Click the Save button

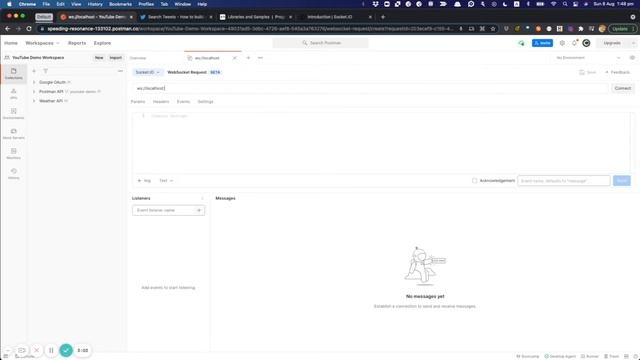point(588,72)
